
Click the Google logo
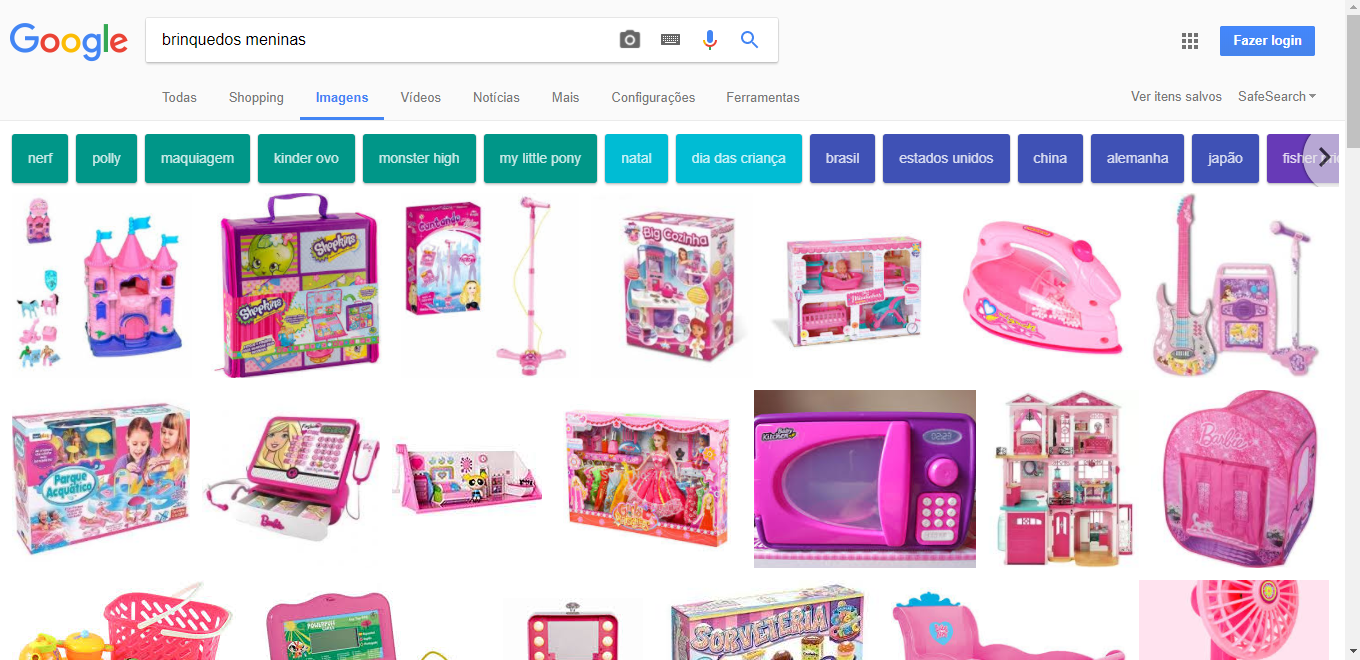click(x=69, y=41)
